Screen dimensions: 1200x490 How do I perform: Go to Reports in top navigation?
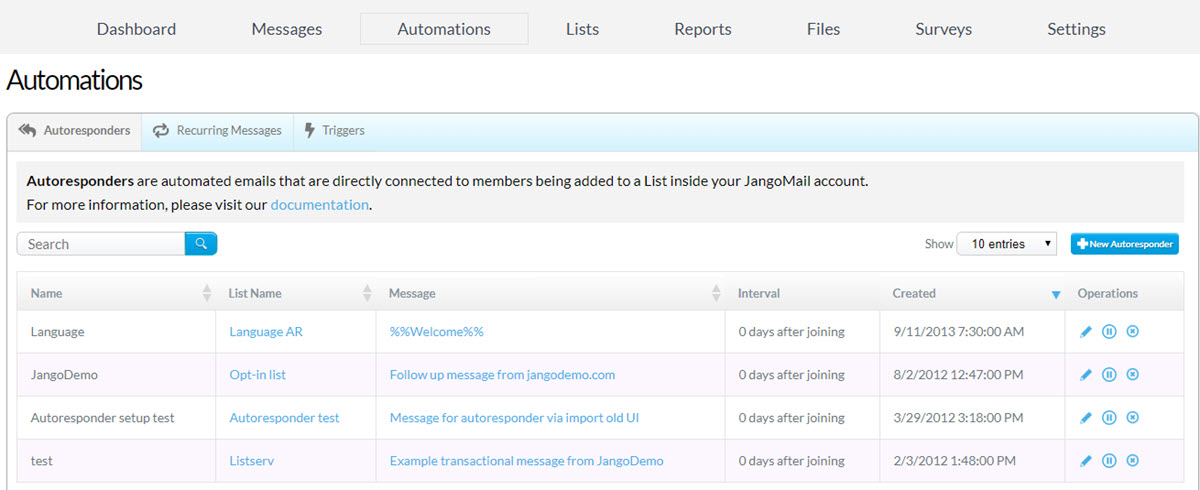(x=703, y=29)
